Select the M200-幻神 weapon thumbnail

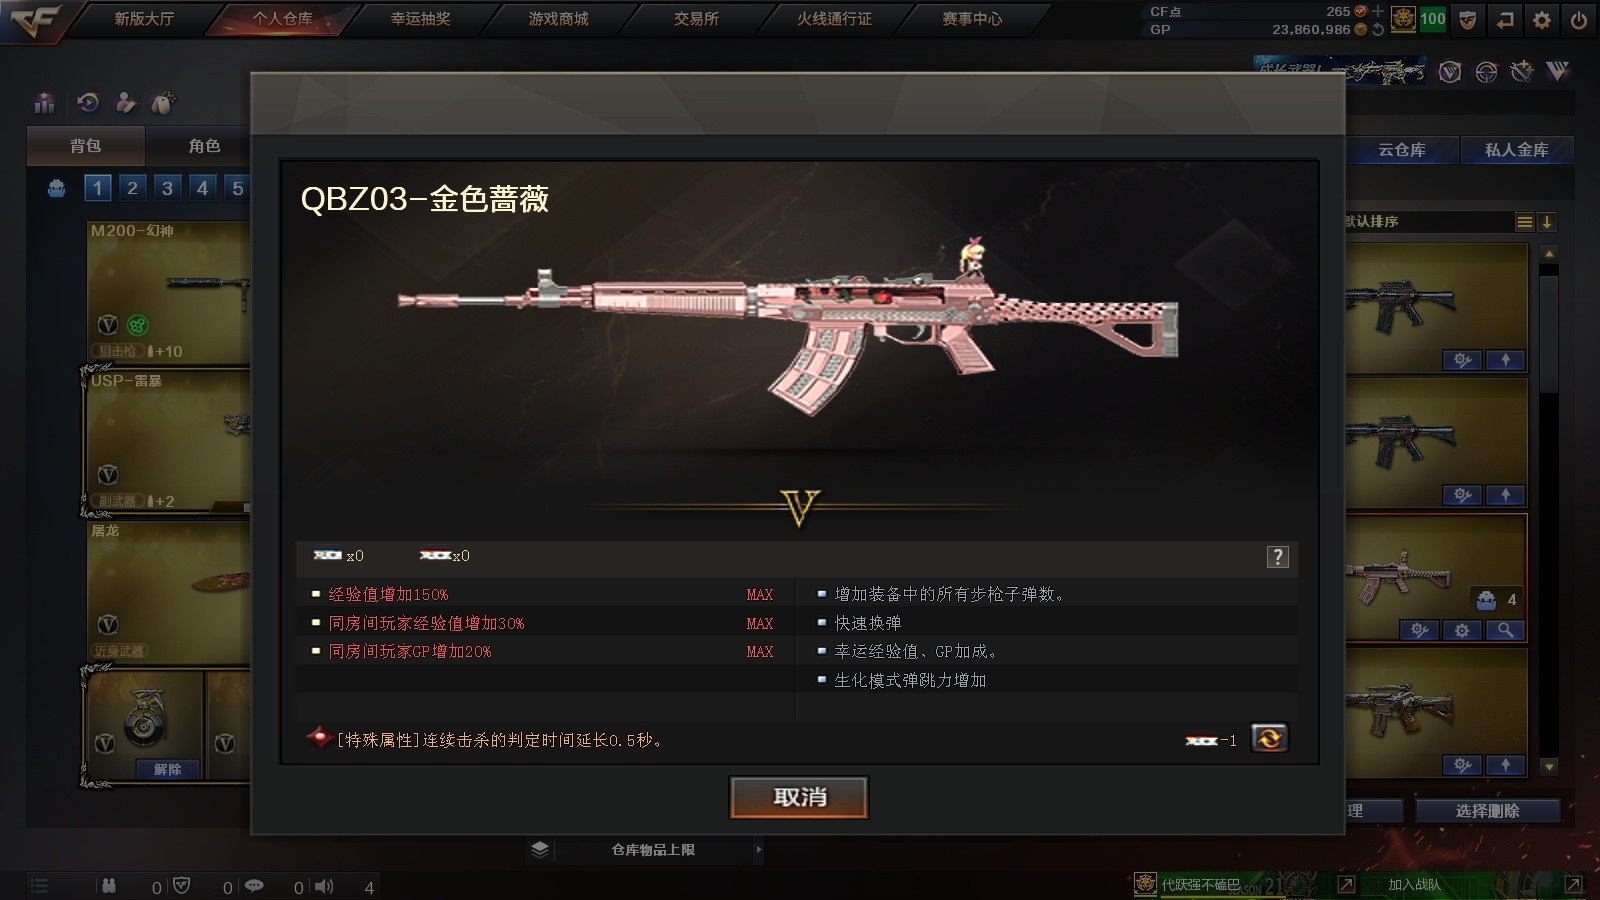point(168,292)
